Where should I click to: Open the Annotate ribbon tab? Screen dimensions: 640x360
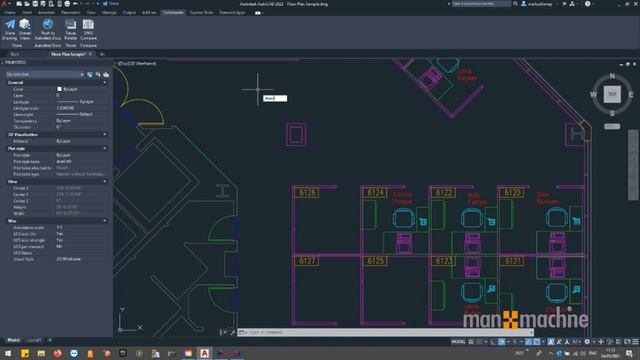[x=46, y=13]
